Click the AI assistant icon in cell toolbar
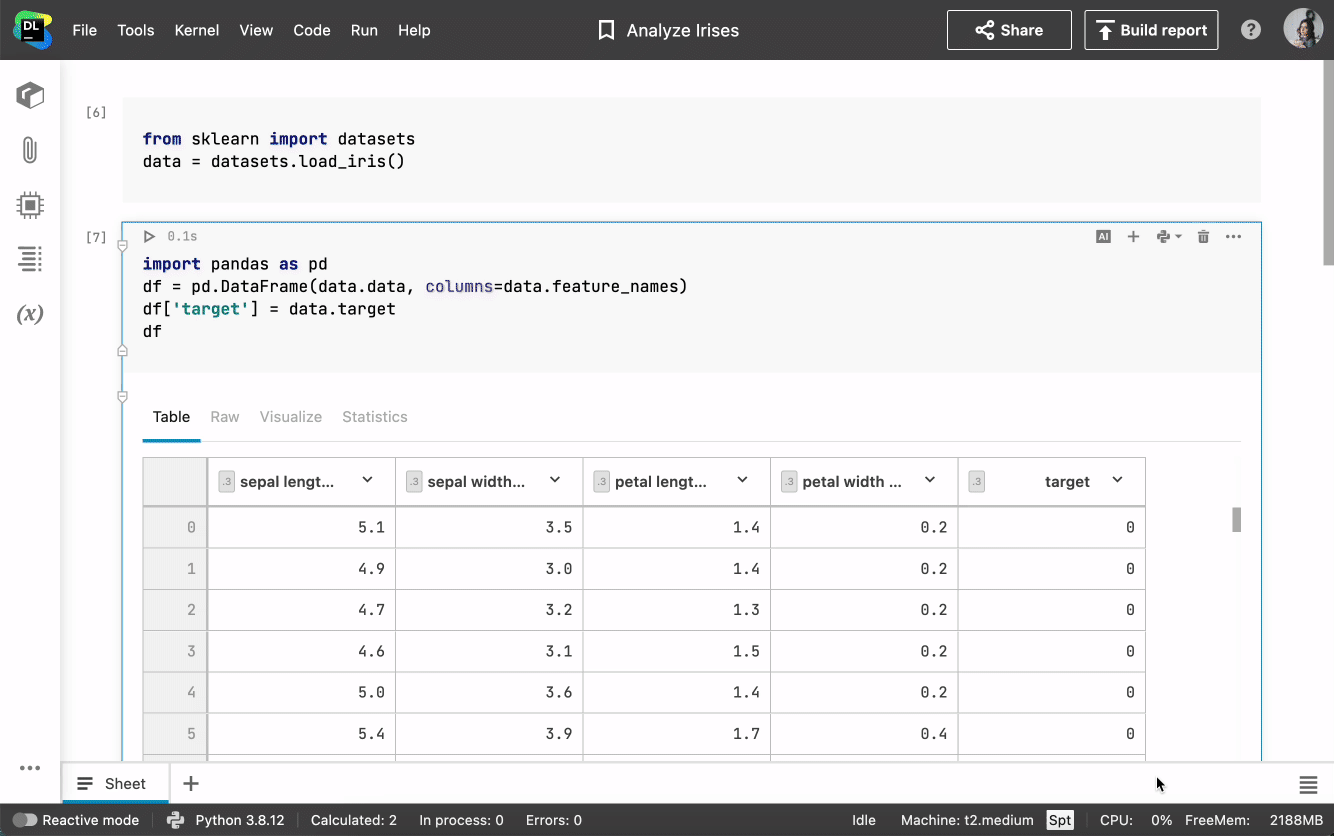Viewport: 1334px width, 836px height. 1103,237
